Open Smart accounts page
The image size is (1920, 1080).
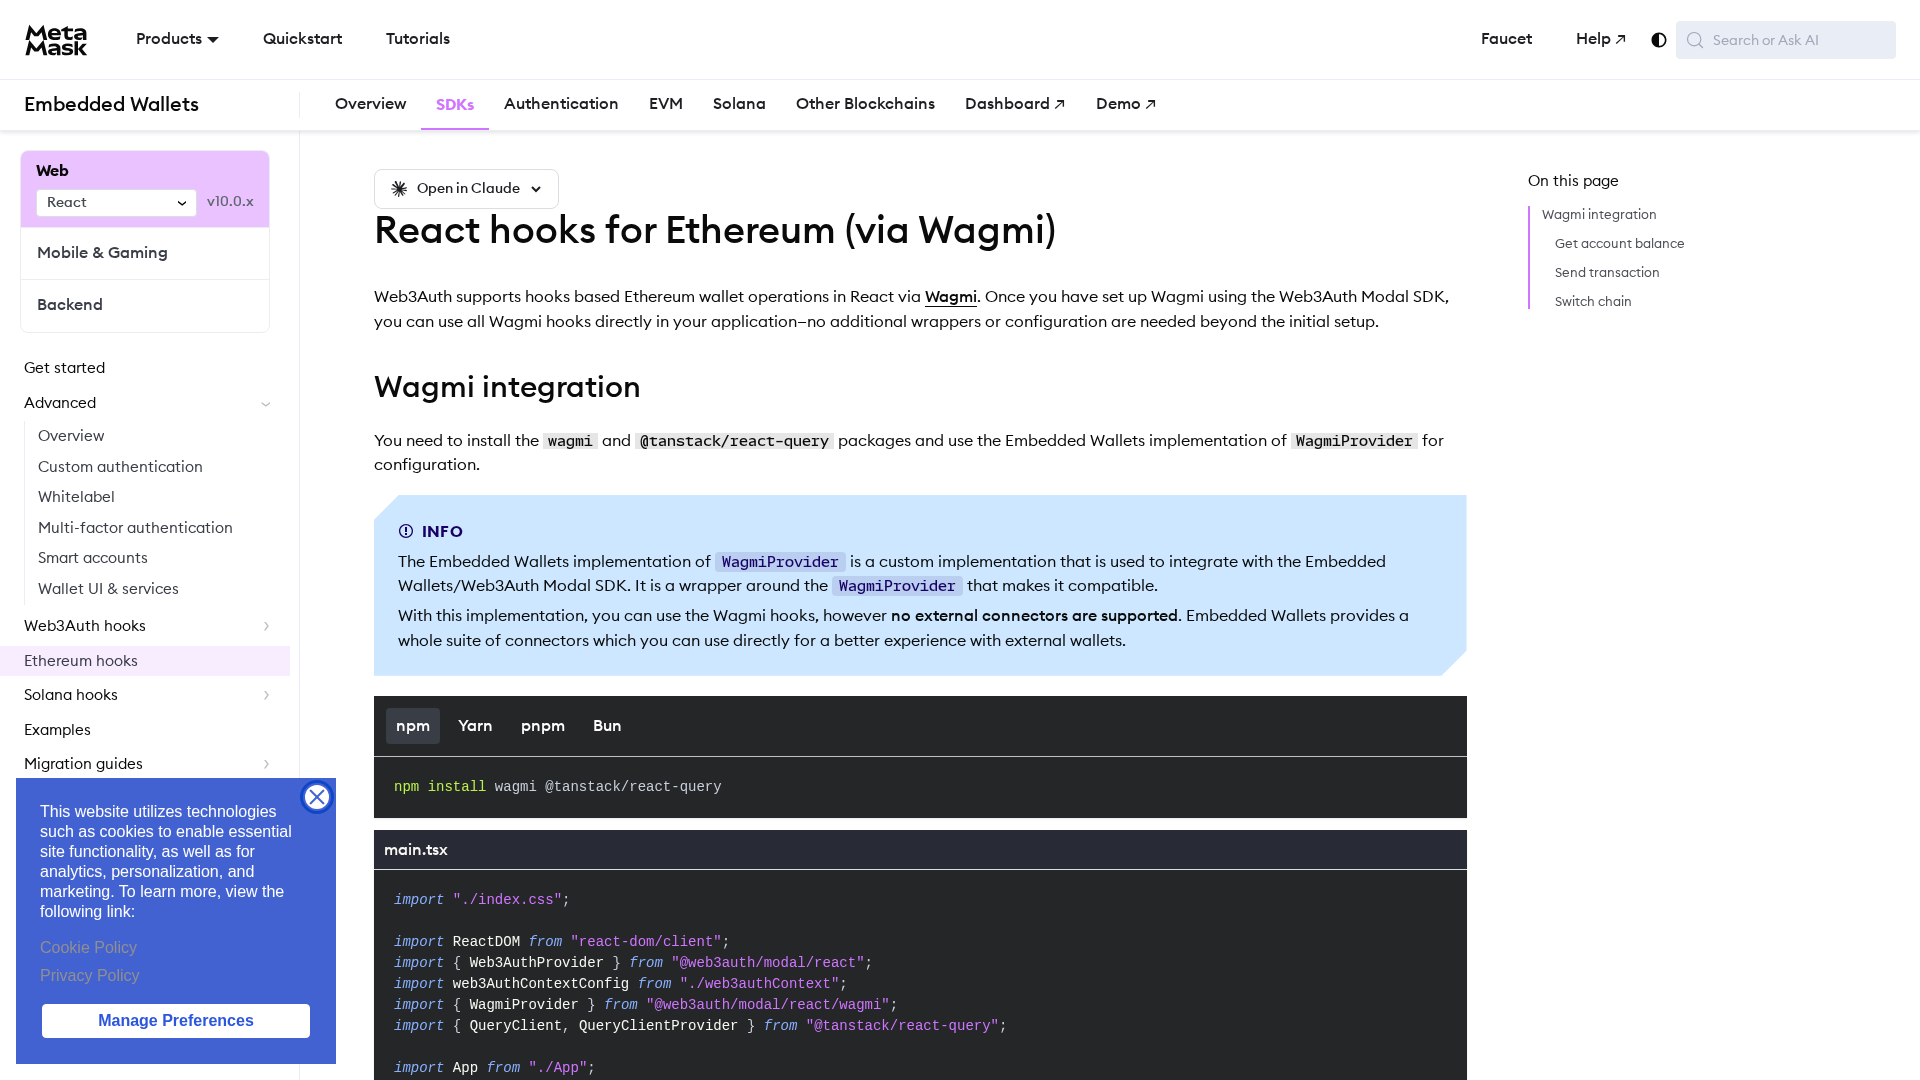point(93,558)
